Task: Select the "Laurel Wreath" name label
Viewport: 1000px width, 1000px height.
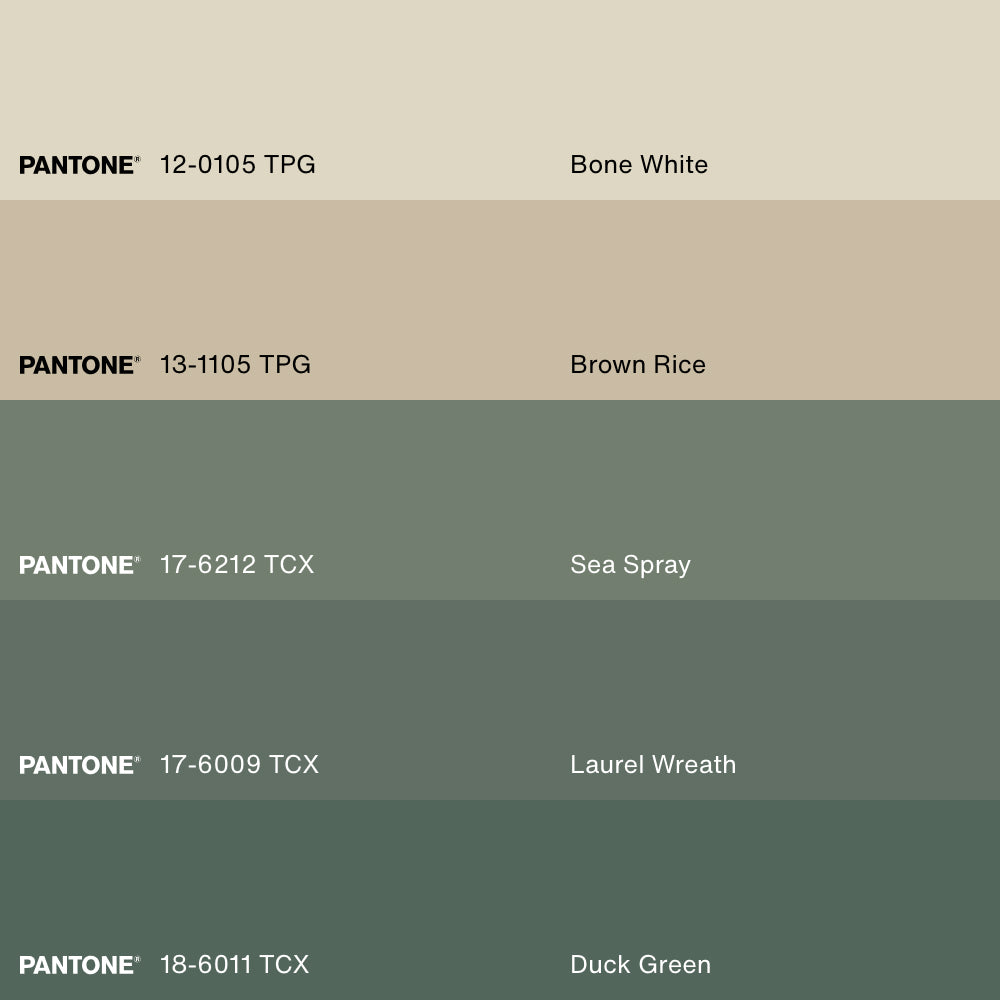Action: [x=653, y=765]
